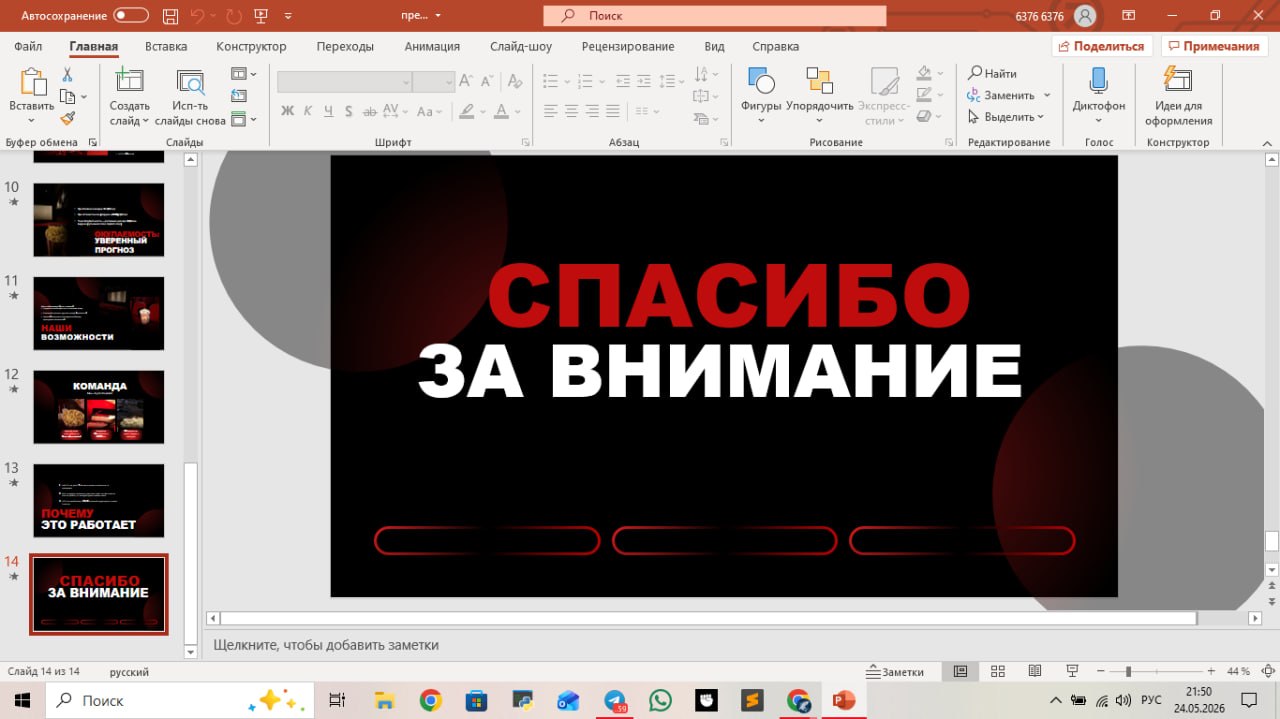Click the Поделиться button
Image resolution: width=1280 pixels, height=719 pixels.
[x=1102, y=46]
